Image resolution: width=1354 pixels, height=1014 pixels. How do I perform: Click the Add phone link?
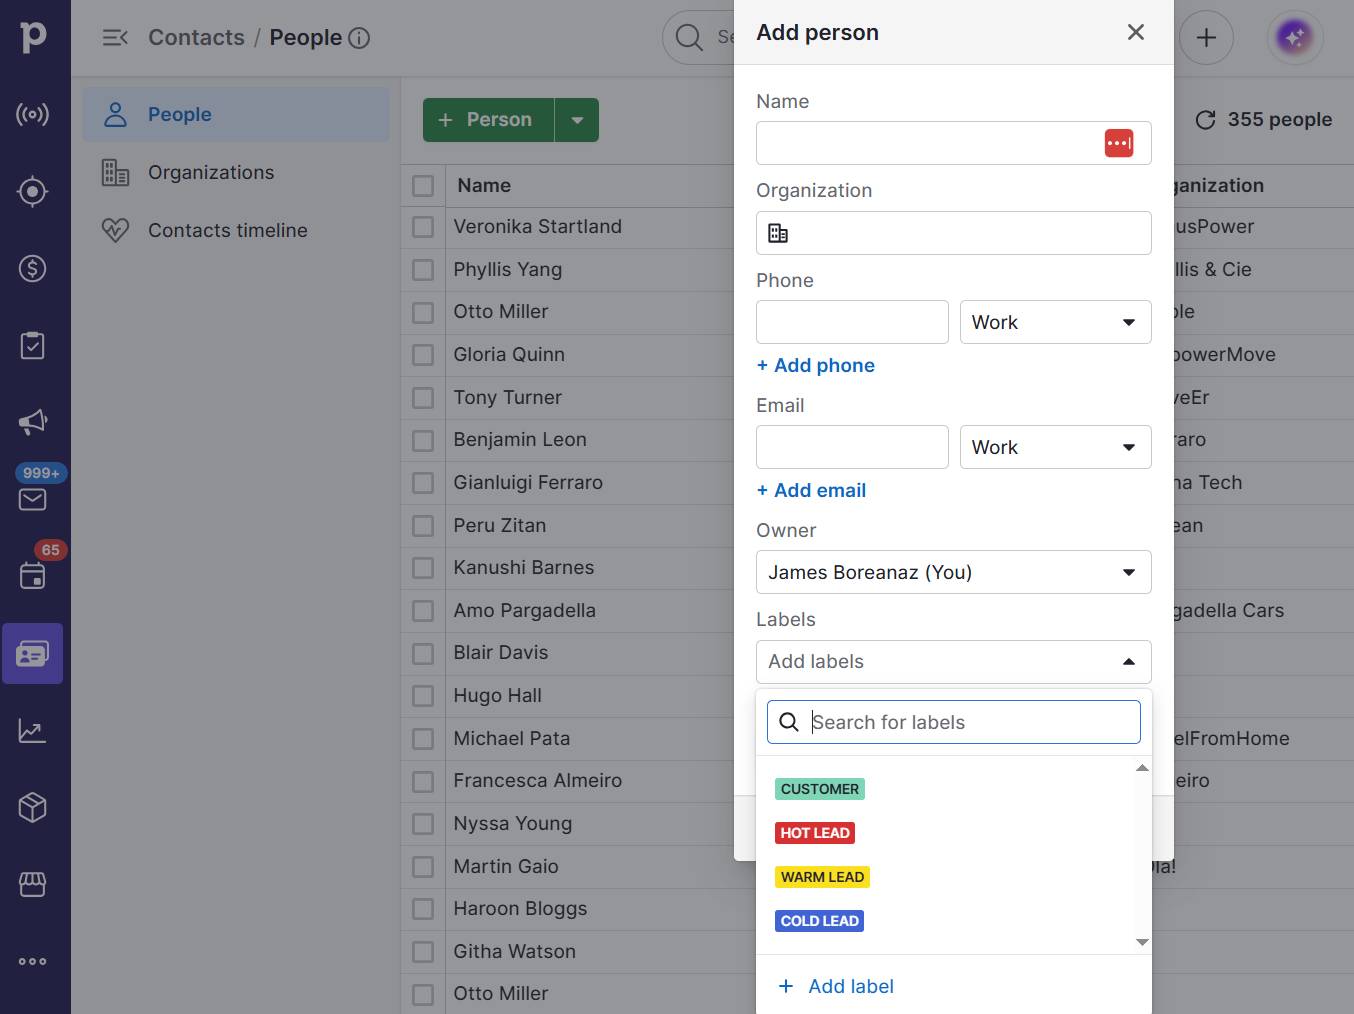point(815,366)
